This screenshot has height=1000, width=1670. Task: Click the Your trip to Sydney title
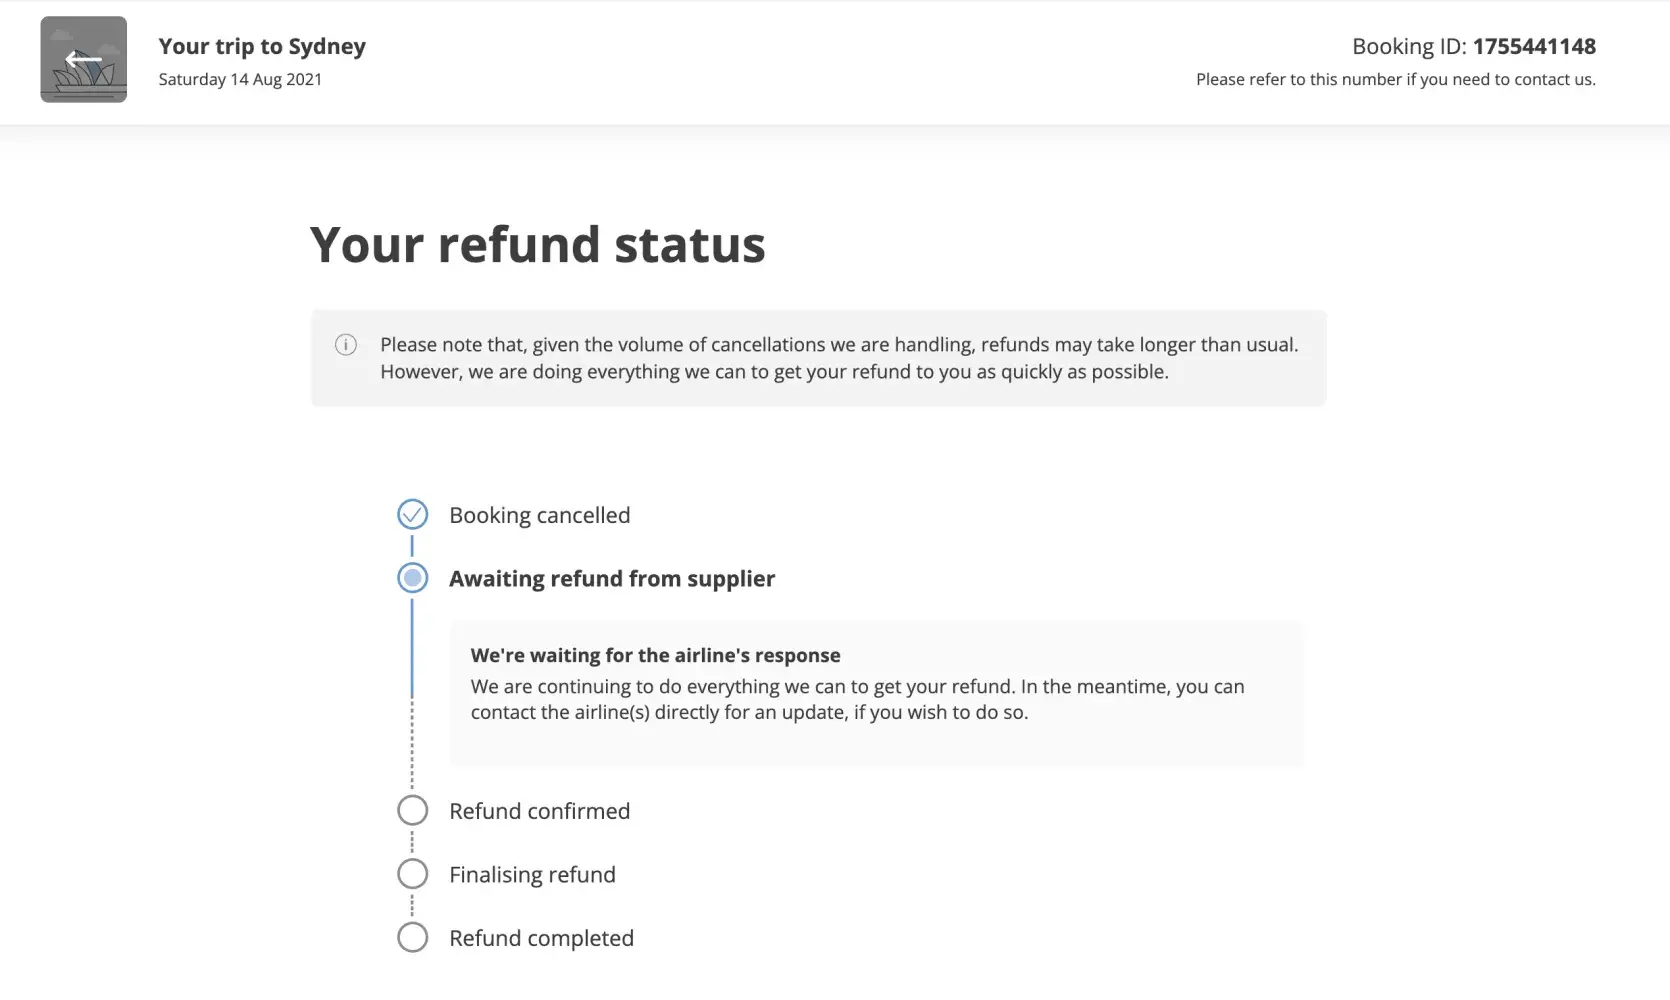click(262, 46)
